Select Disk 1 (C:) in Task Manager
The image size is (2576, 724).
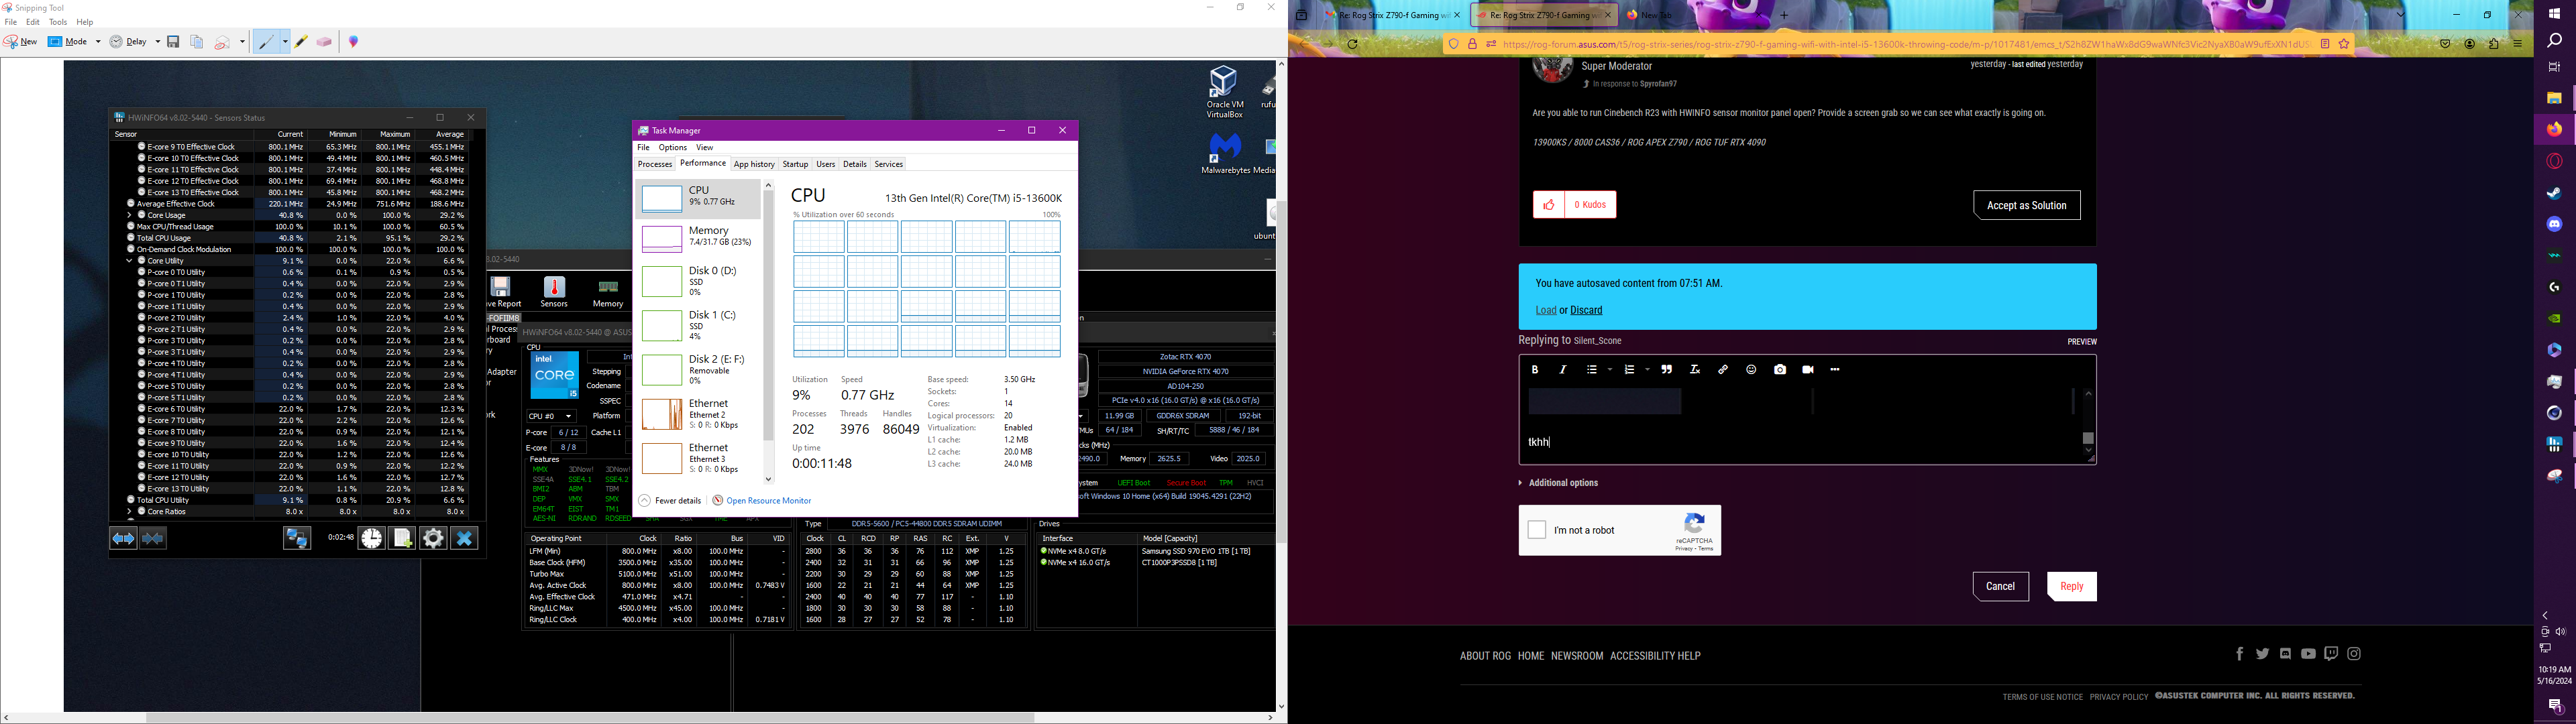pyautogui.click(x=697, y=326)
